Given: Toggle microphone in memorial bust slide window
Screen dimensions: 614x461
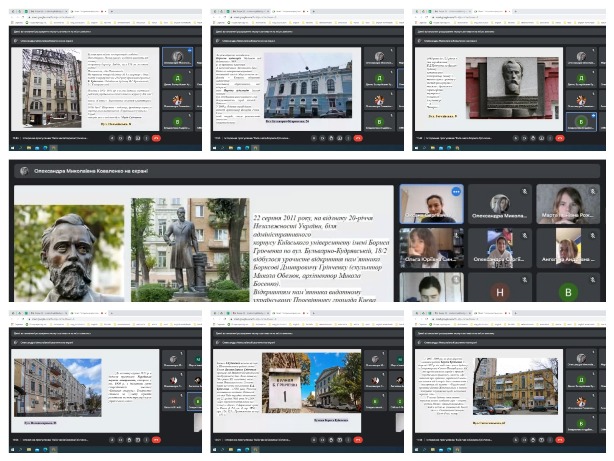Looking at the screenshot, I should coord(516,138).
